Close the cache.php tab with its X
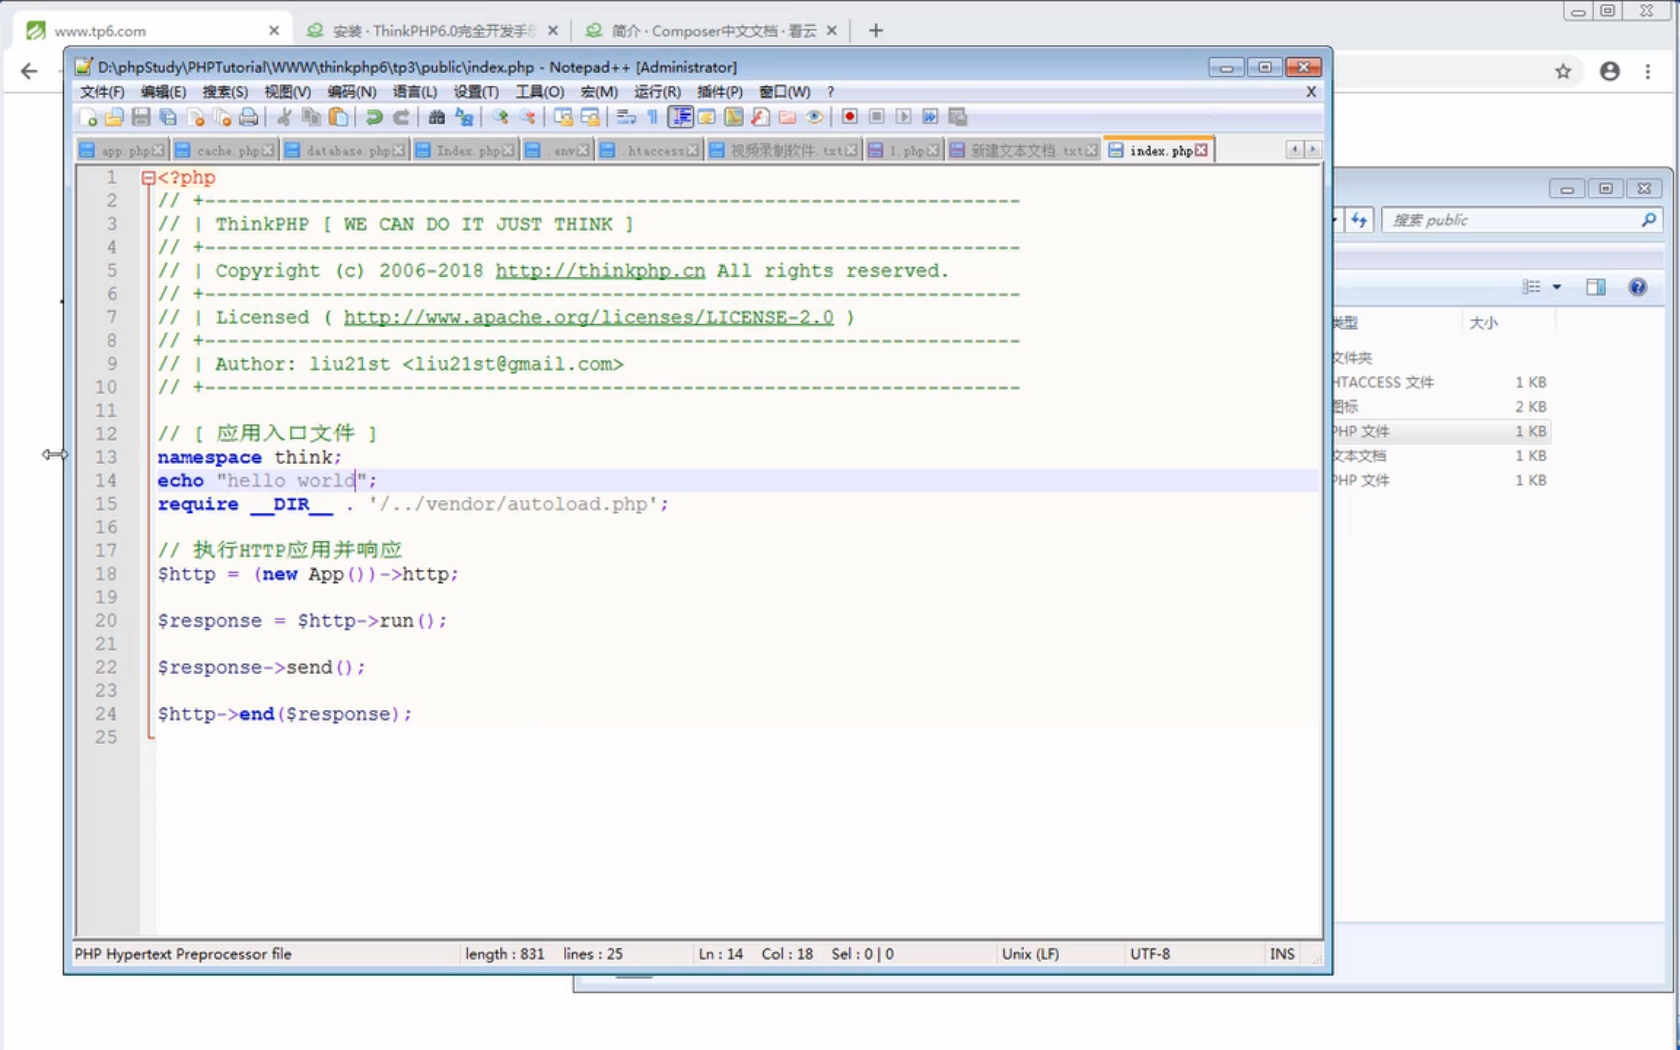Screen dimensions: 1680x1050 point(267,150)
